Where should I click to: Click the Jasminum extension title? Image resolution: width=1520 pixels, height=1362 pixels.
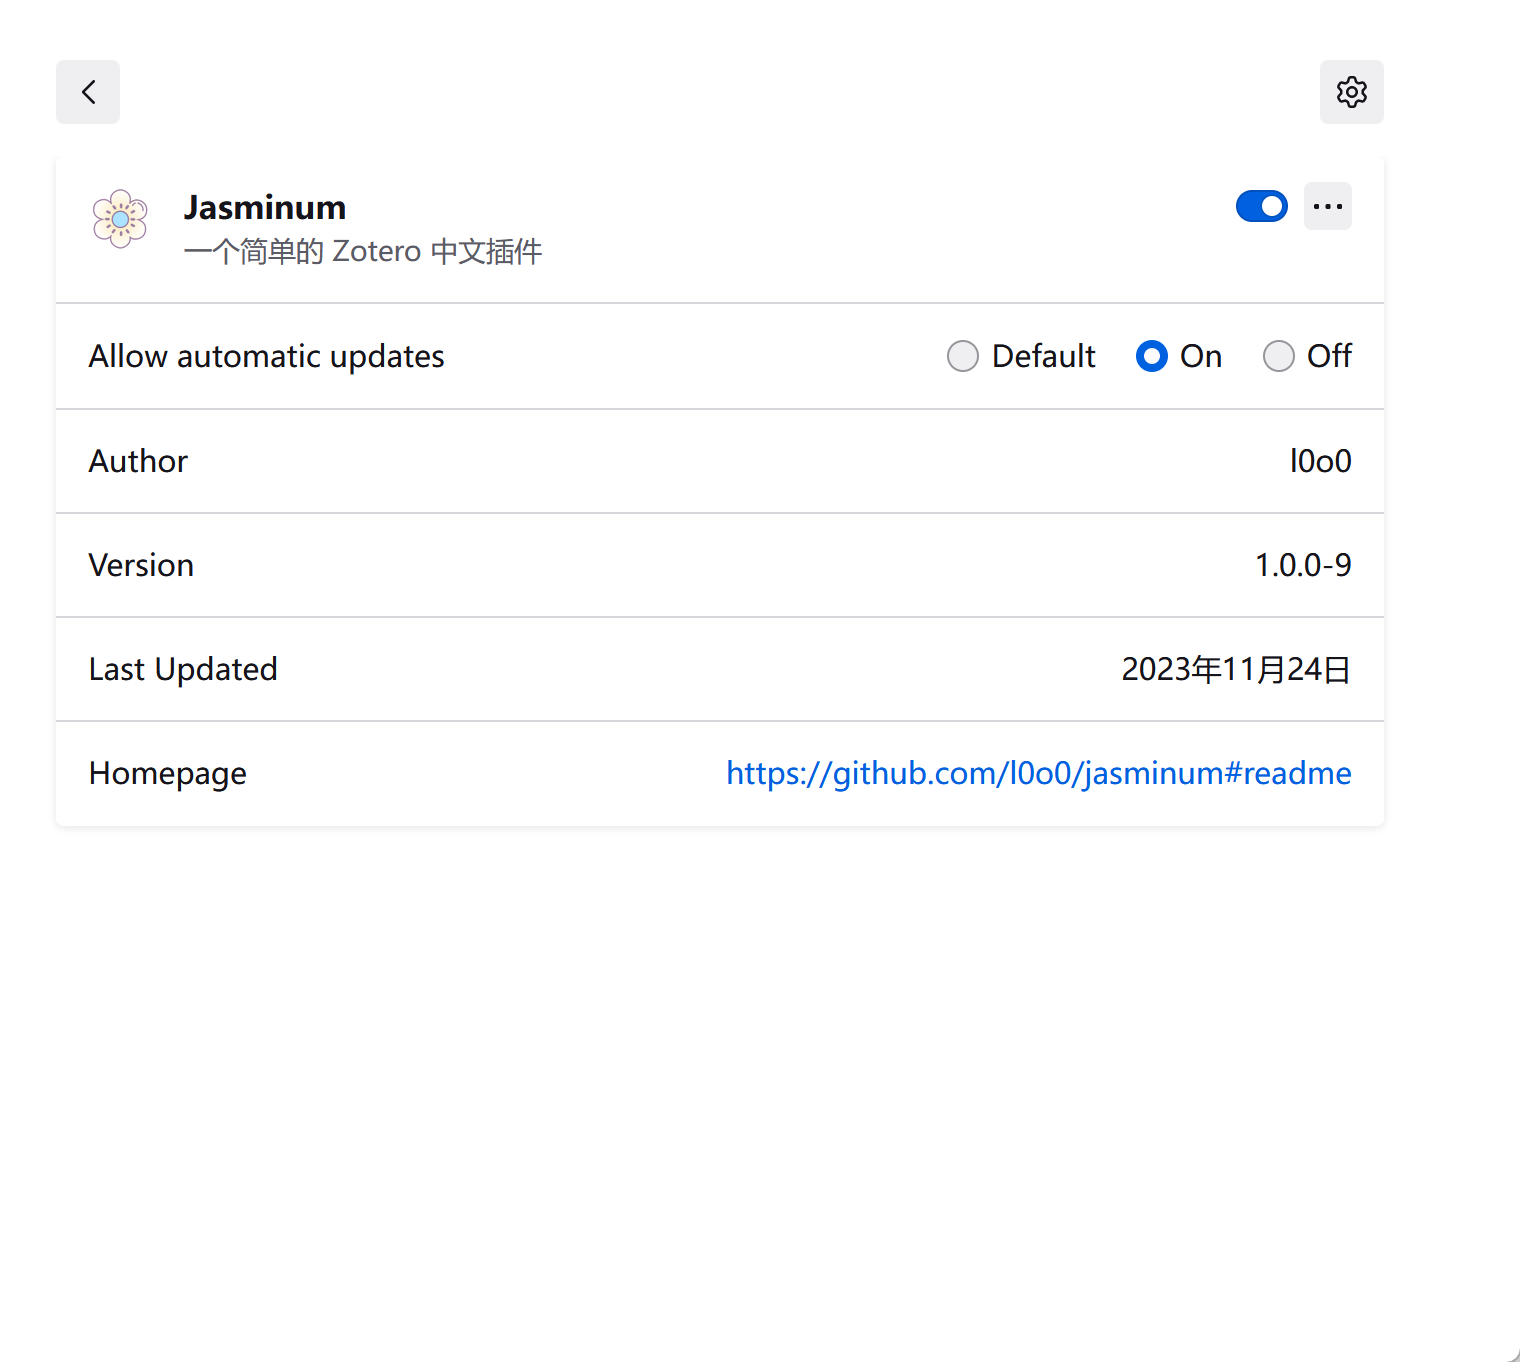pos(264,207)
